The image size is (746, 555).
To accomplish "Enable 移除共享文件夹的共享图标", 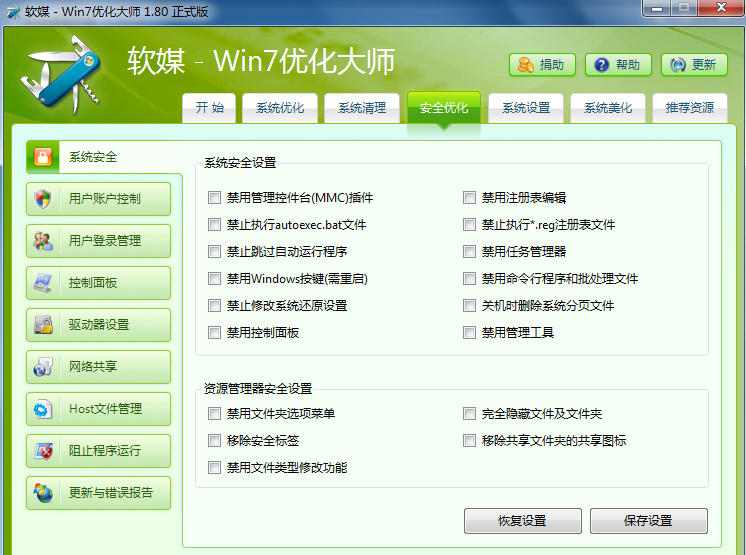I will pyautogui.click(x=469, y=440).
